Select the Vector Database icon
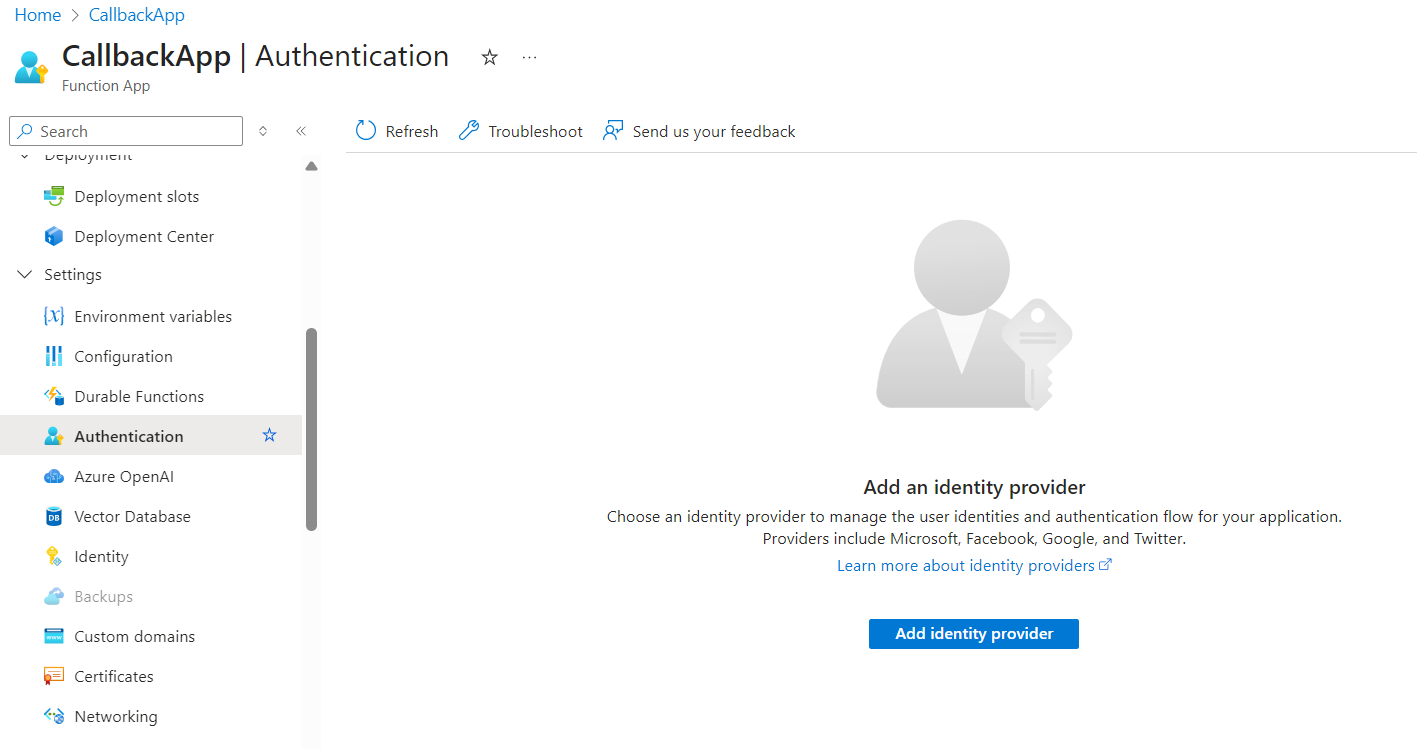Image resolution: width=1417 pixels, height=749 pixels. [53, 515]
